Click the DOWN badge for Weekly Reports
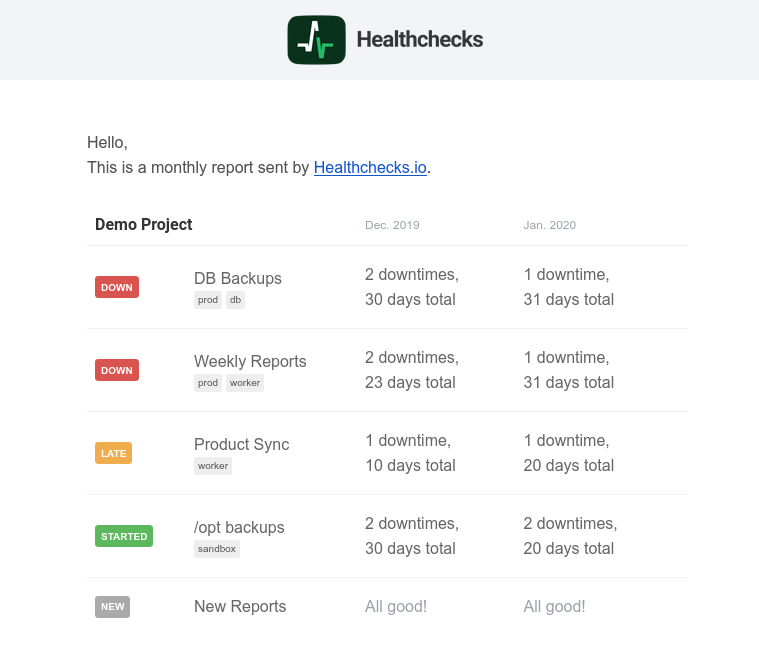Viewport: 759px width, 664px height. [x=117, y=370]
